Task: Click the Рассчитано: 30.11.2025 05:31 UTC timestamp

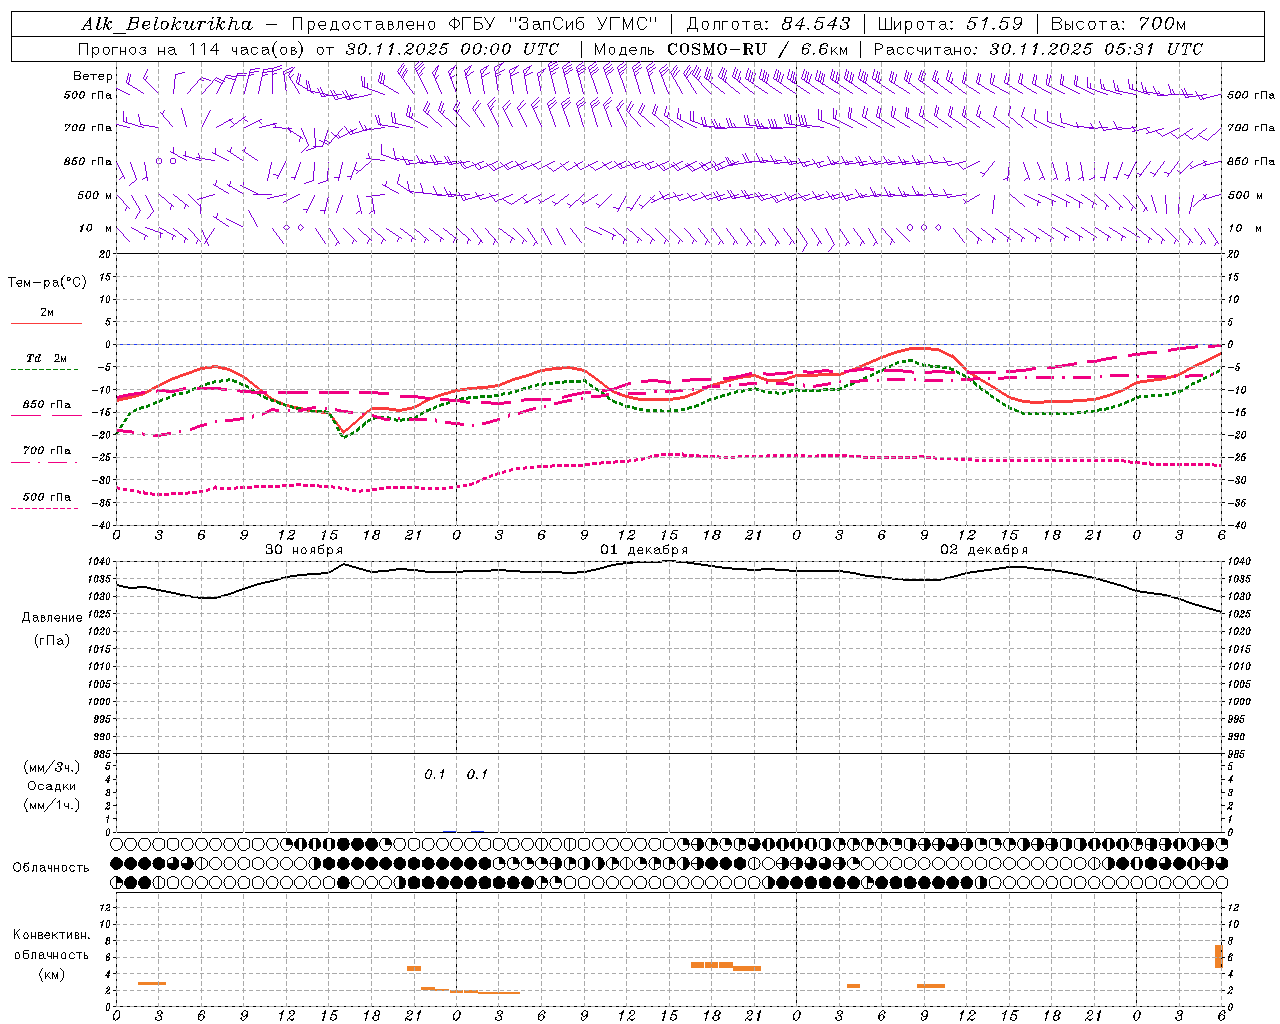Action: (1038, 49)
